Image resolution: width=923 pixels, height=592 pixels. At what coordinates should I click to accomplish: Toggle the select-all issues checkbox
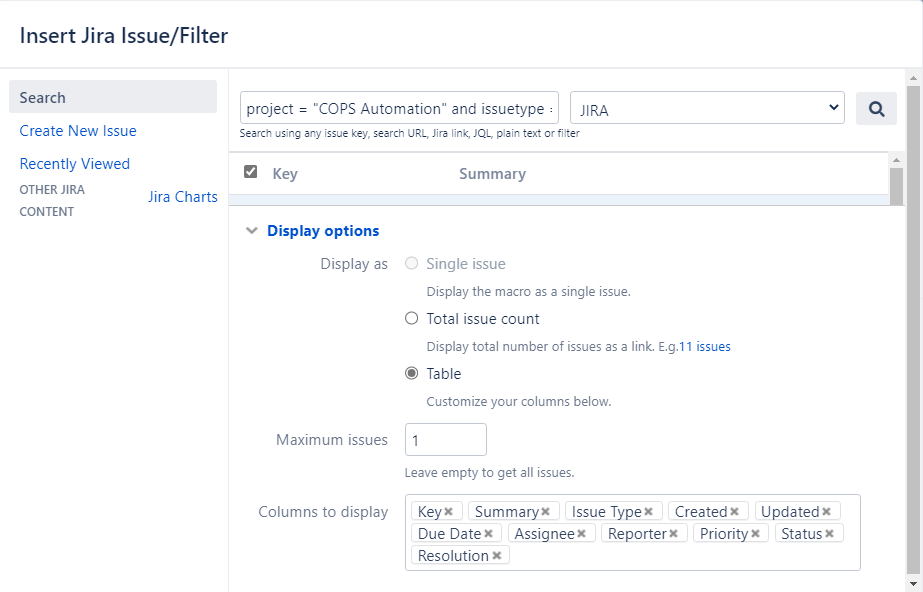(x=251, y=172)
